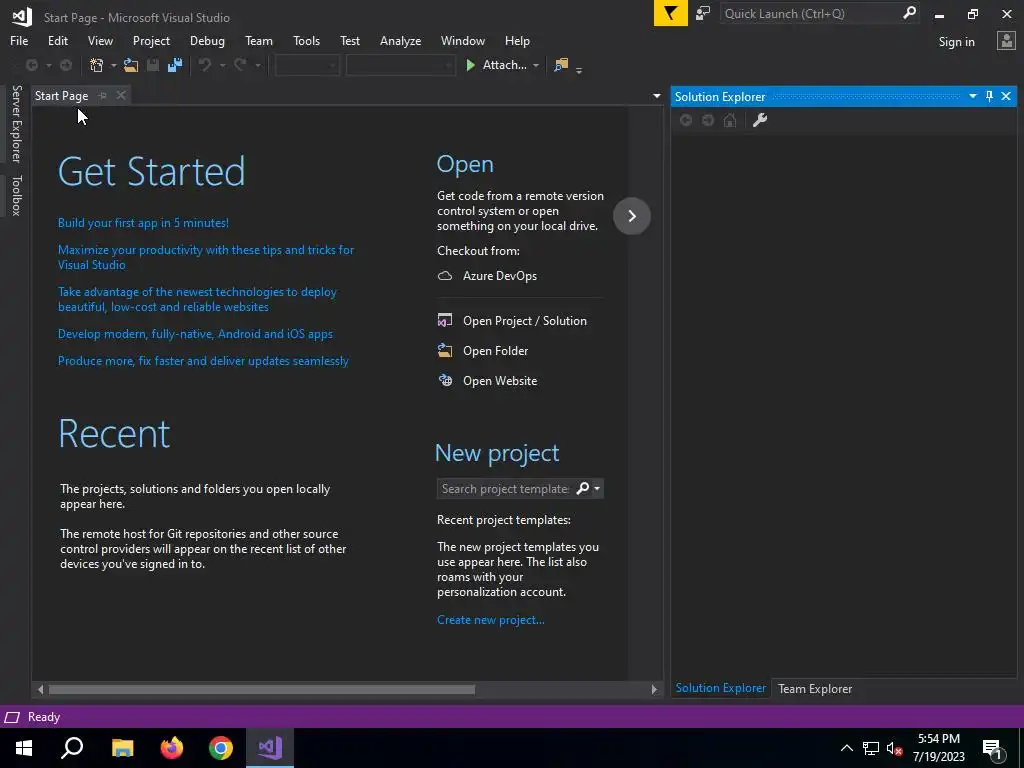
Task: Click the Save All toolbar icon
Action: click(x=174, y=65)
